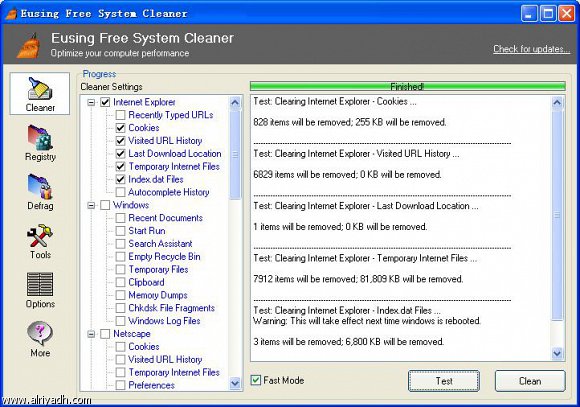Select the Index.dat Files label

click(x=156, y=179)
